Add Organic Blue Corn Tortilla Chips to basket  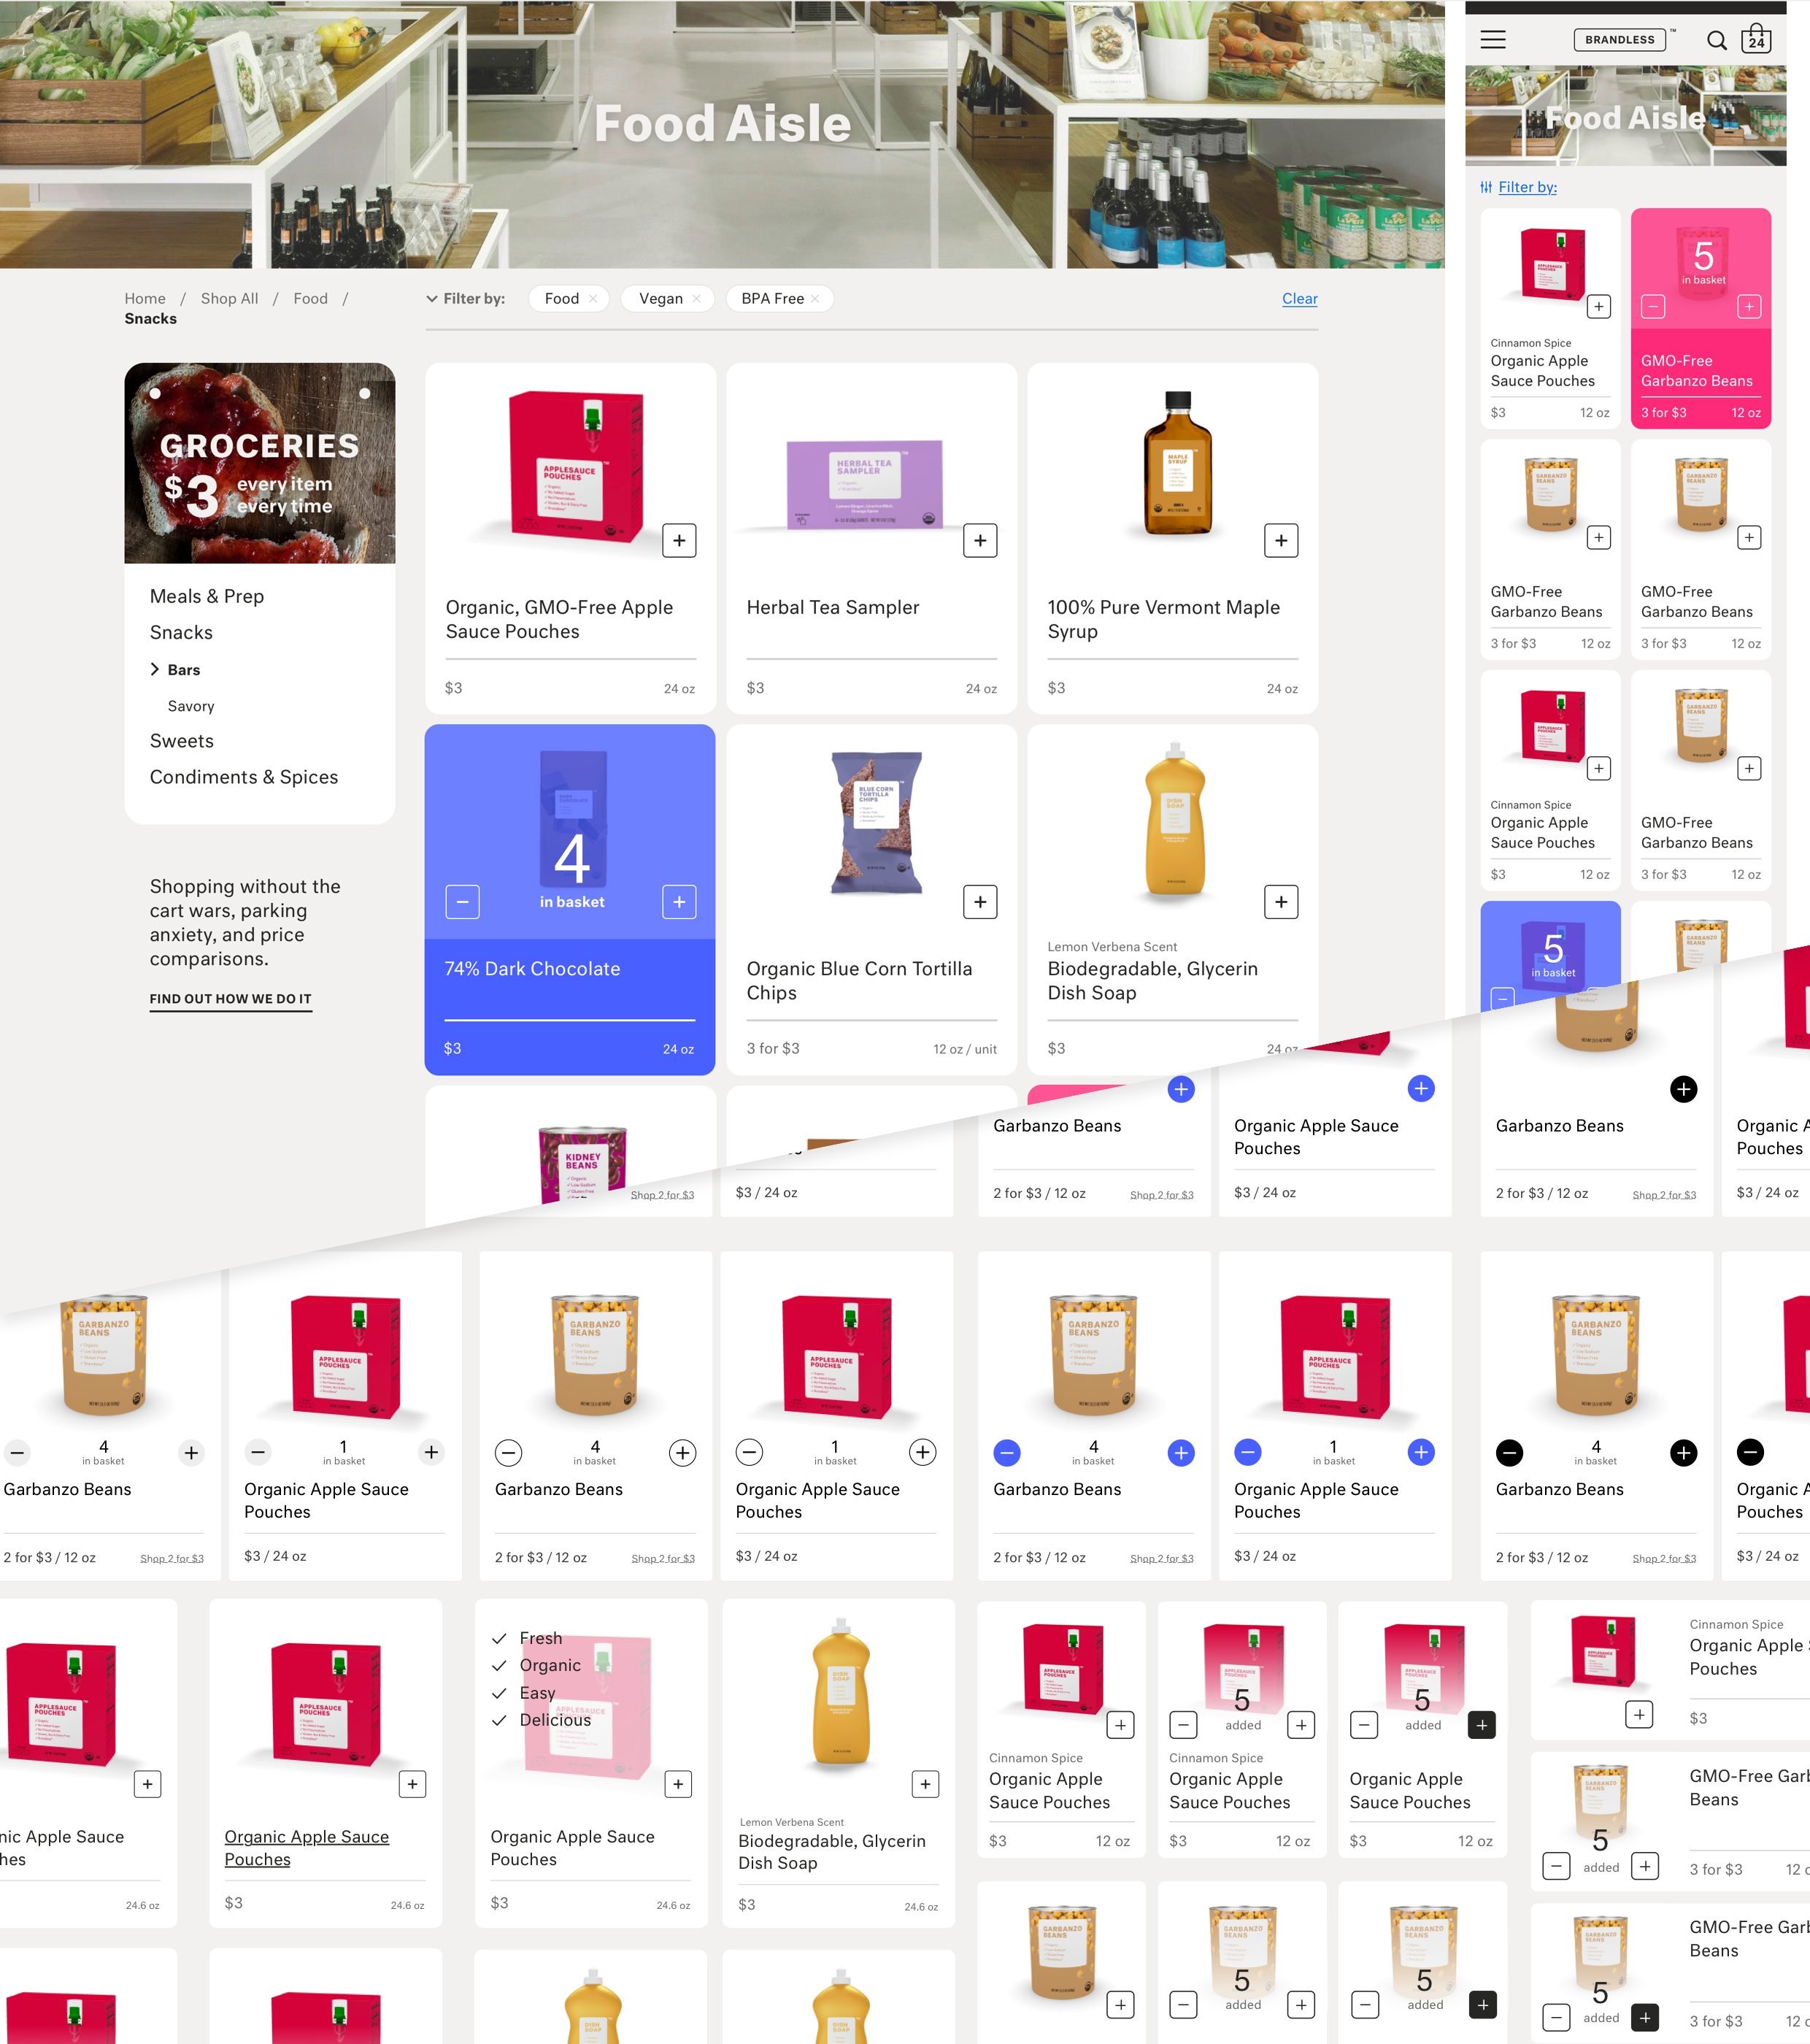coord(980,902)
